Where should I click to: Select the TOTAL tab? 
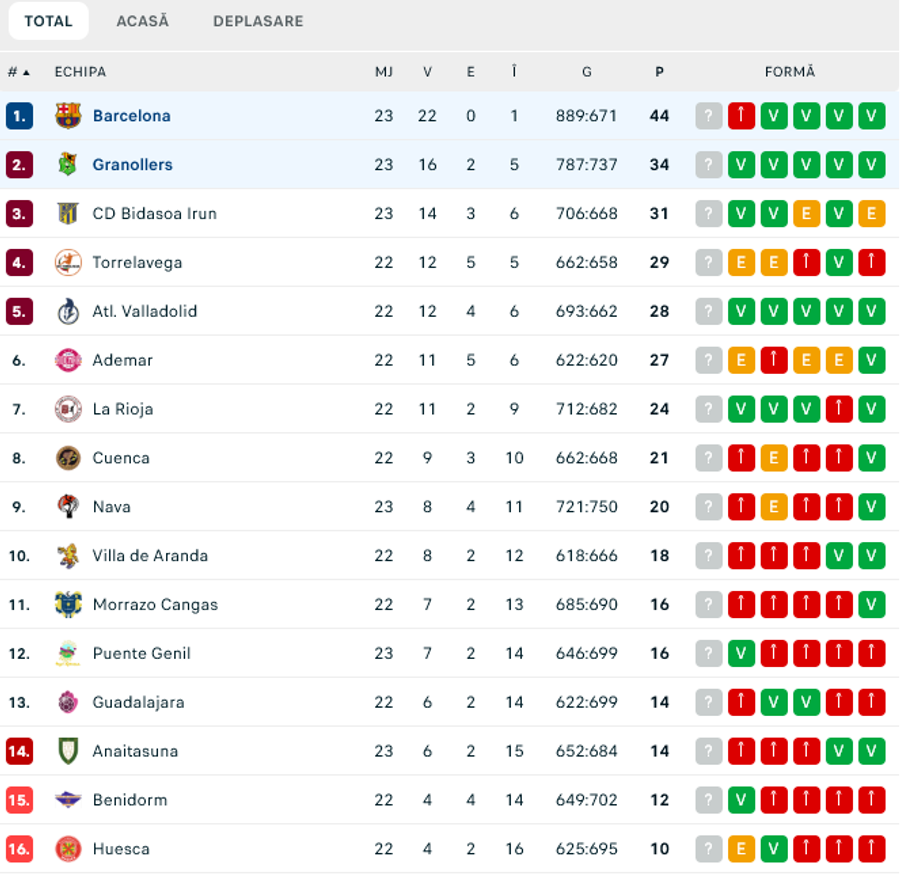[49, 21]
